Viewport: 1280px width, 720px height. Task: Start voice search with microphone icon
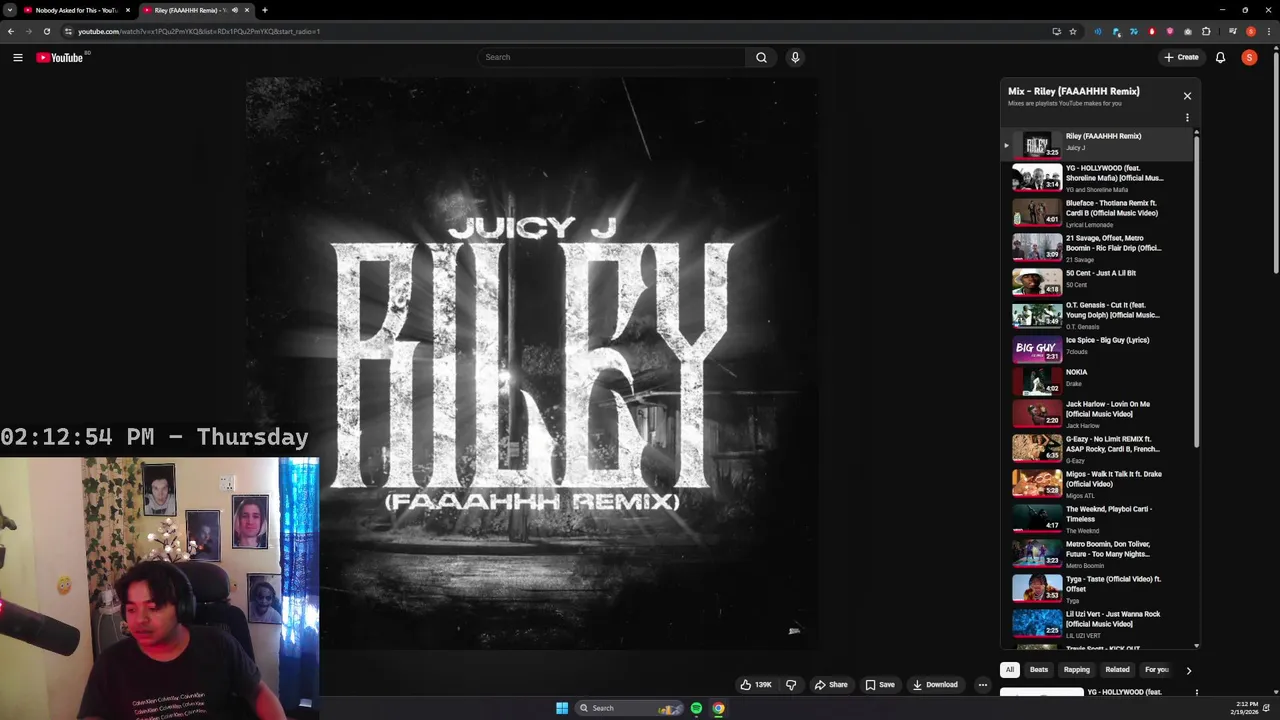click(x=795, y=57)
